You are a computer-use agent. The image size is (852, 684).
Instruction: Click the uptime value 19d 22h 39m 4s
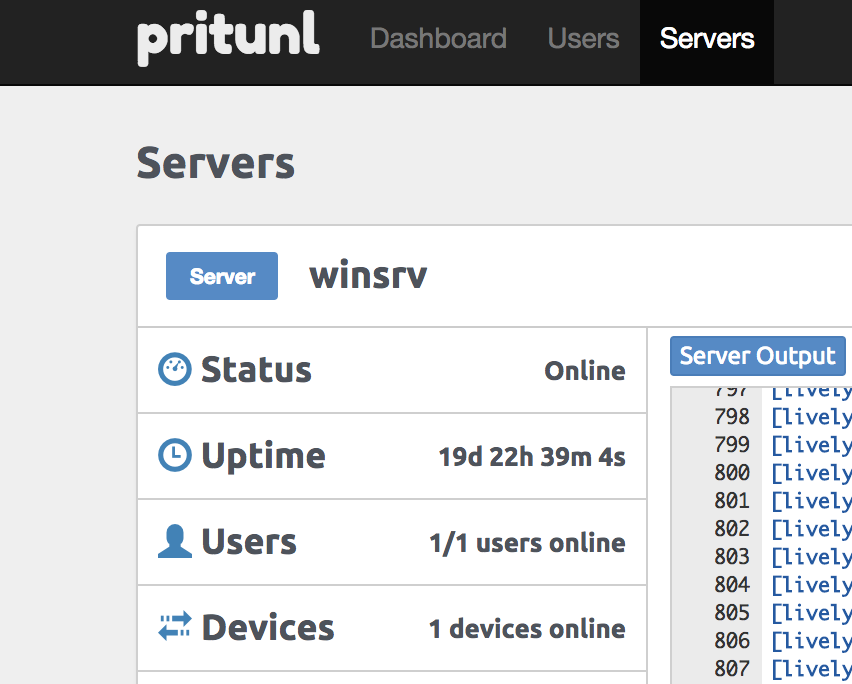532,457
